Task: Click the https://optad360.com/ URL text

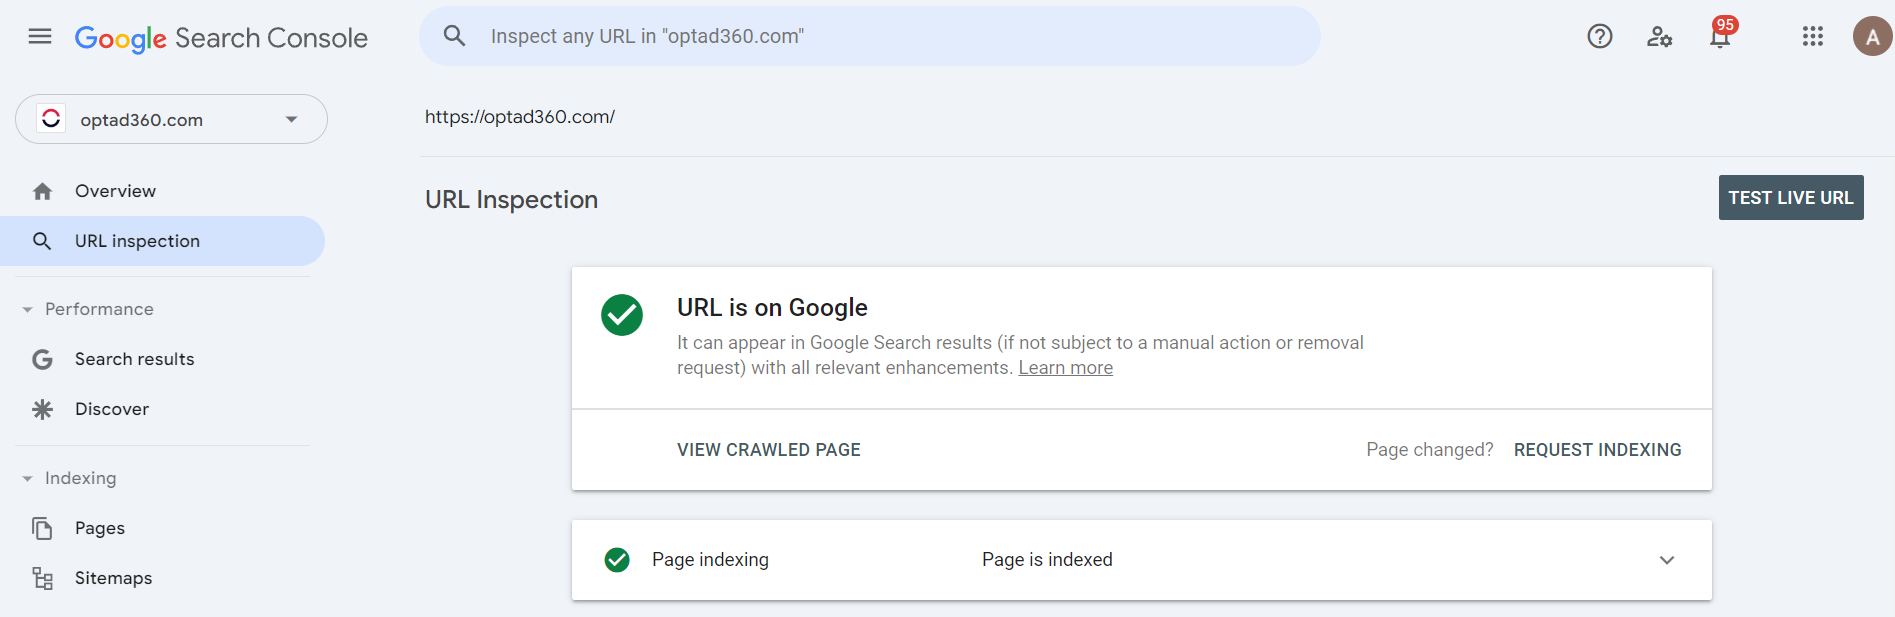Action: pyautogui.click(x=520, y=117)
